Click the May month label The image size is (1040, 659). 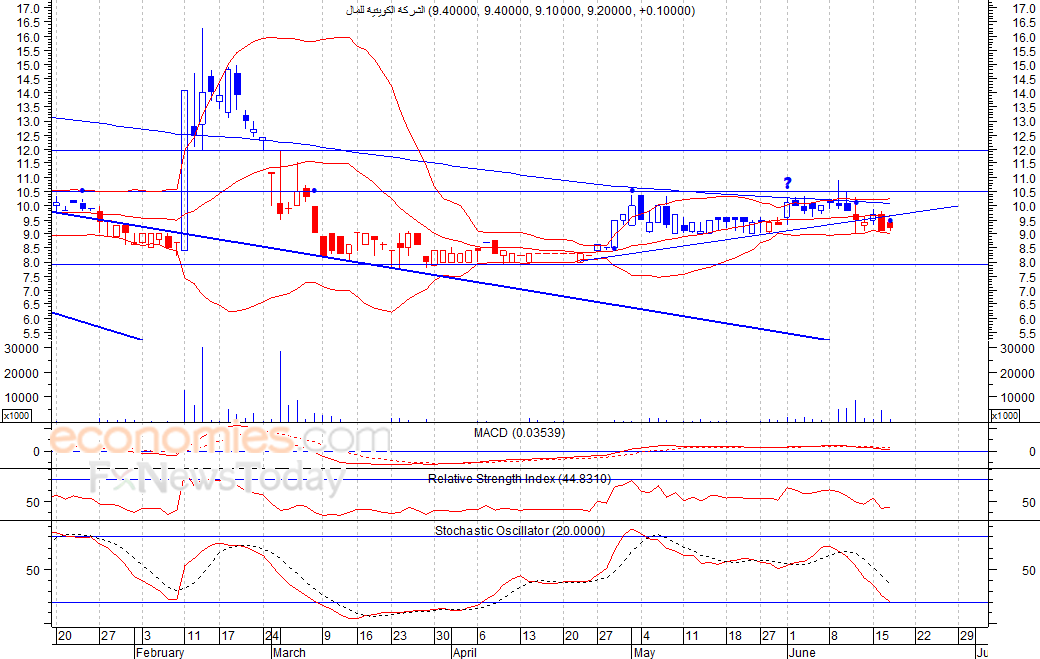click(x=643, y=652)
